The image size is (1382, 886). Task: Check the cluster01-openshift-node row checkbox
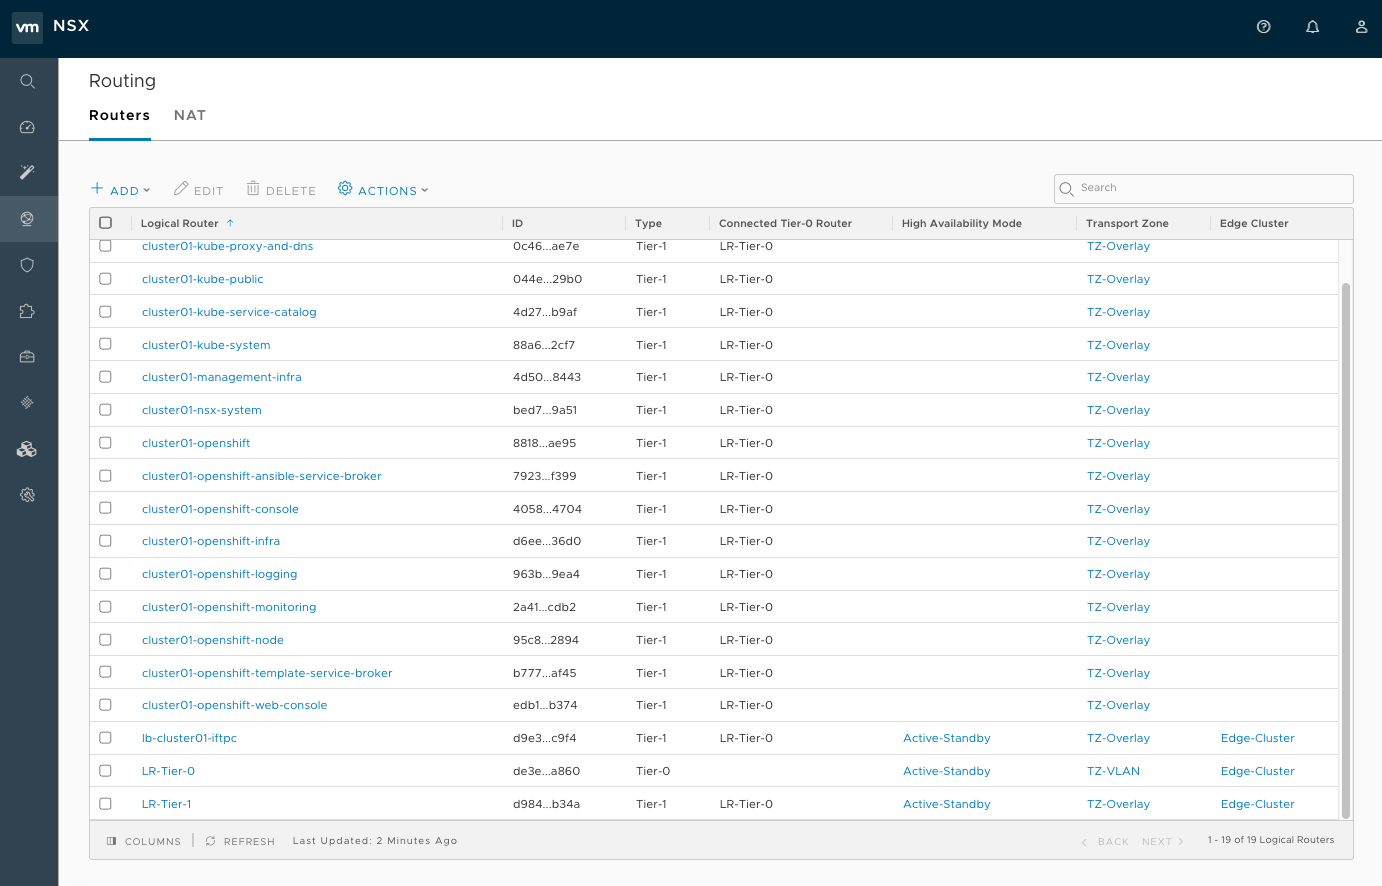coord(106,640)
